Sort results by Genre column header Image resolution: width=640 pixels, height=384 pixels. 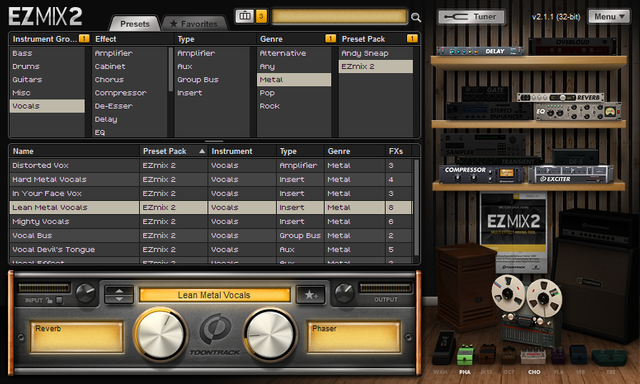(x=355, y=151)
